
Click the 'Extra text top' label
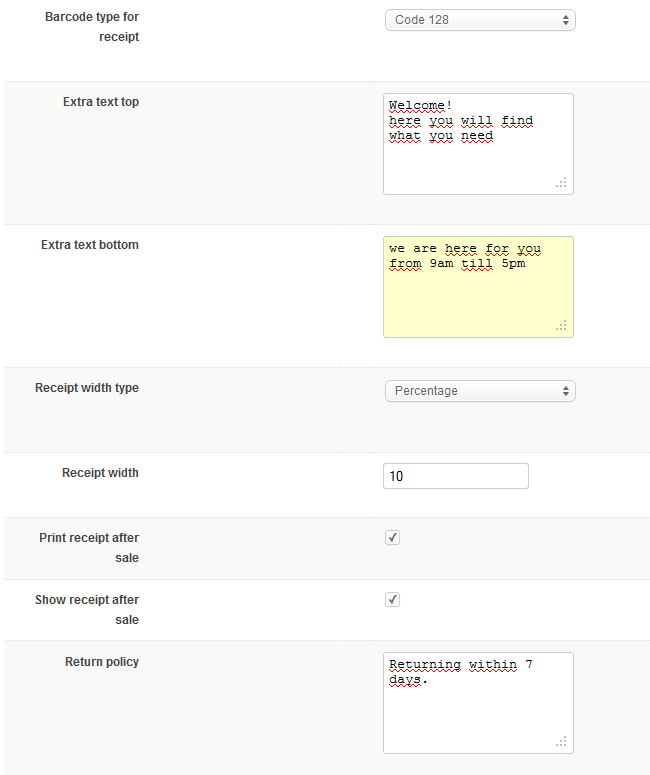coord(101,102)
